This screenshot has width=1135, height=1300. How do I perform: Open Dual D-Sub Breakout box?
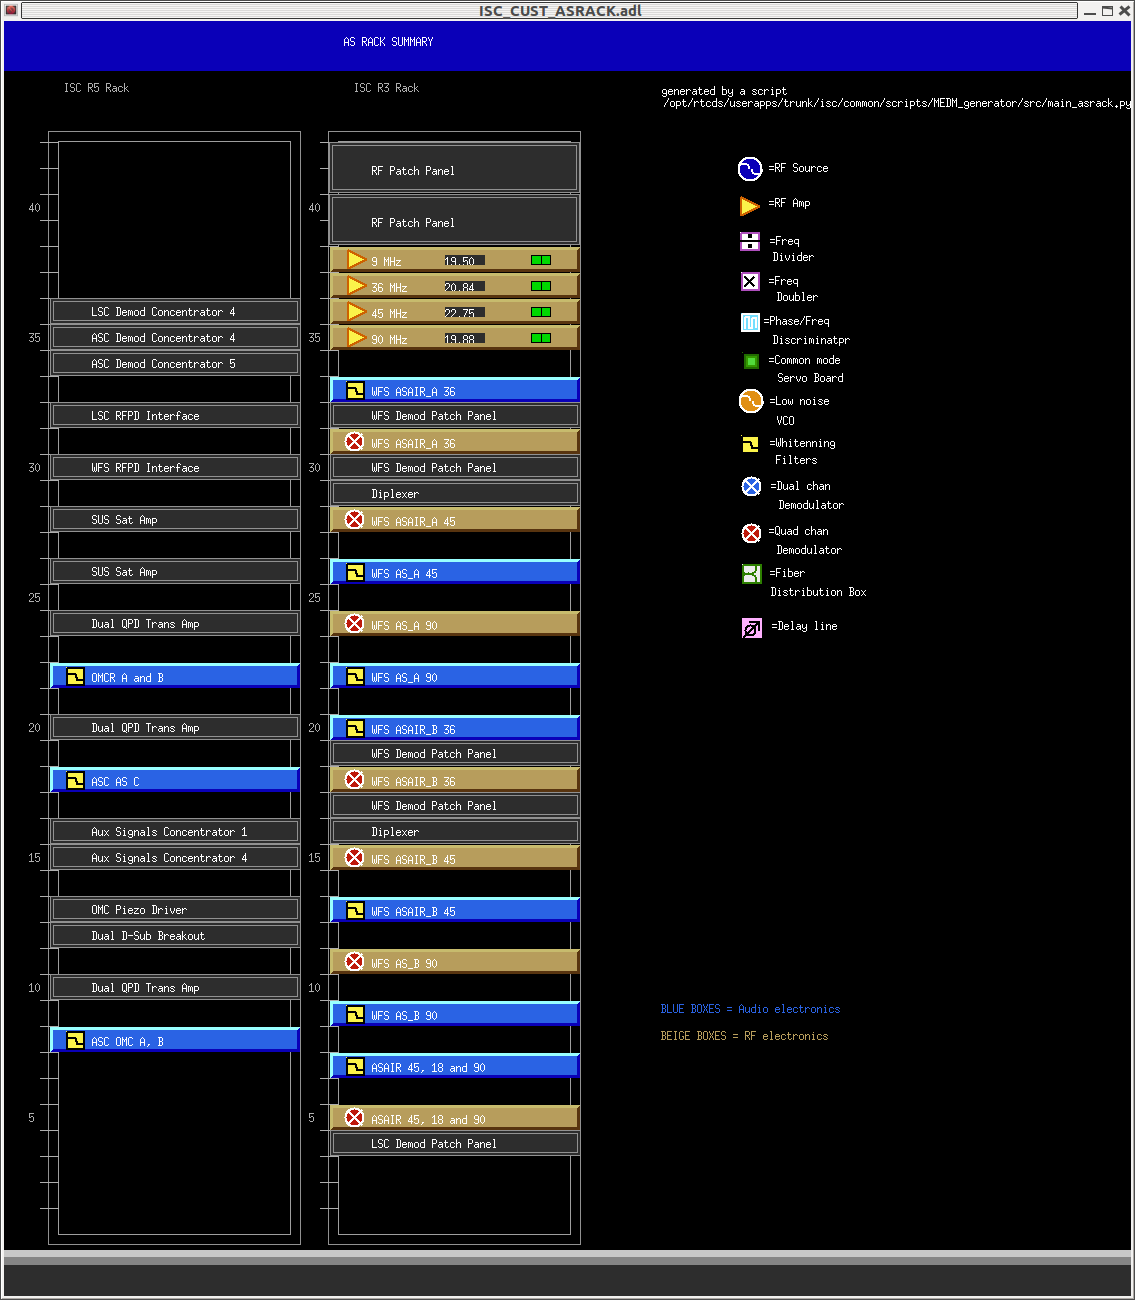pos(175,935)
